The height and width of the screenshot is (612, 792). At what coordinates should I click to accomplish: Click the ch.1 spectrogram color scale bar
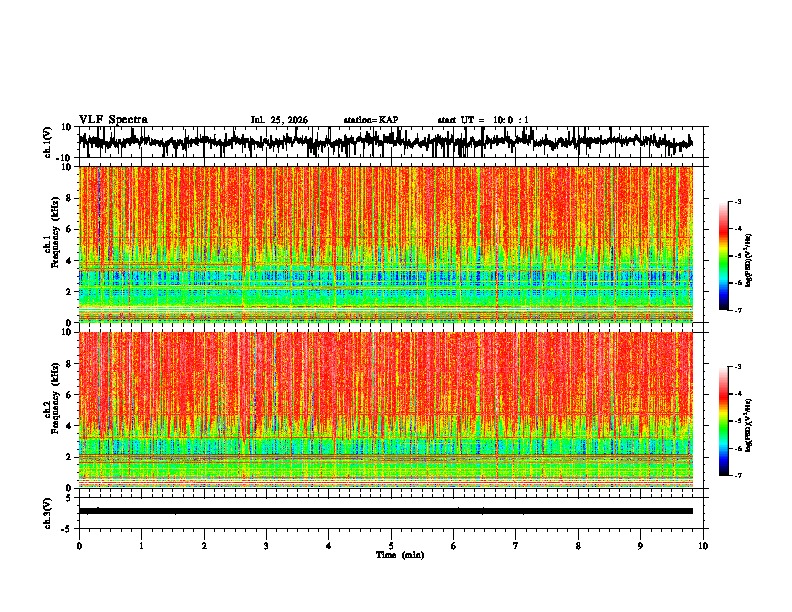tap(723, 256)
